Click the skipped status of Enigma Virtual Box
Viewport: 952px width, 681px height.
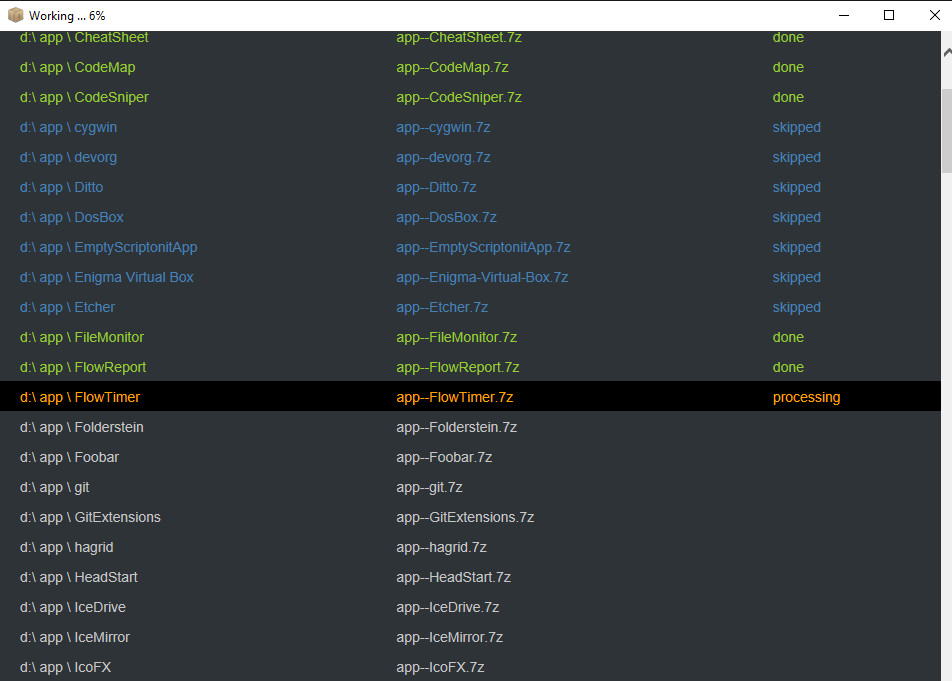[797, 278]
